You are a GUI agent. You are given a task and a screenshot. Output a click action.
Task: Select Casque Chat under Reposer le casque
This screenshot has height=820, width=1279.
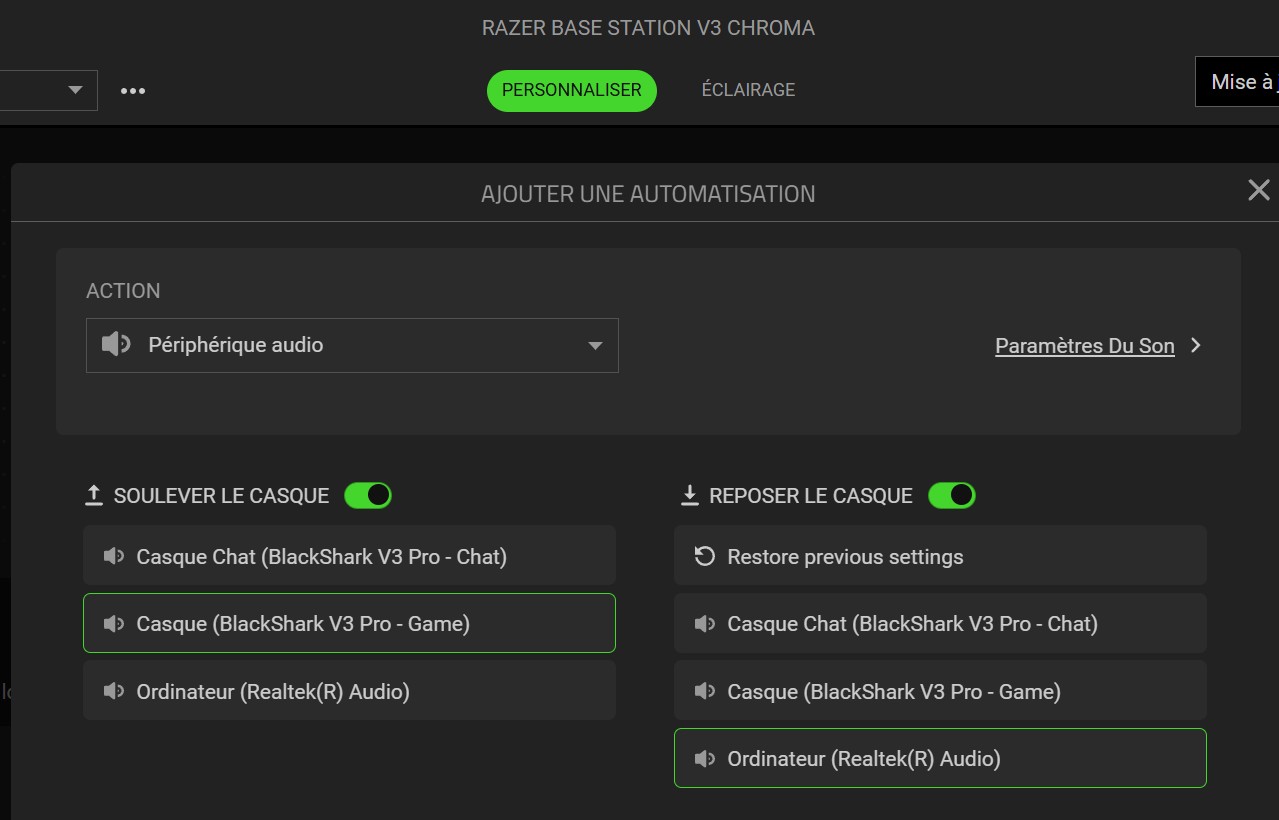click(940, 623)
